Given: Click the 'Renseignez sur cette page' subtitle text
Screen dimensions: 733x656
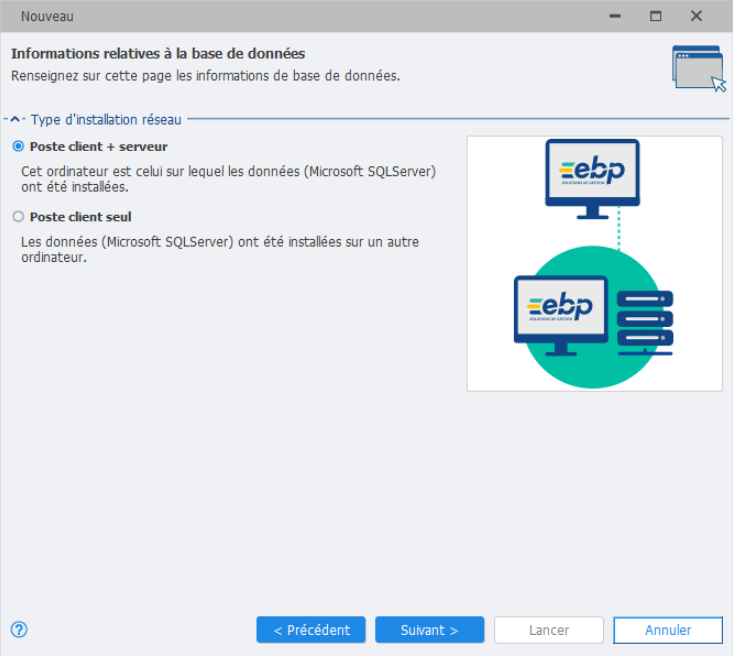Looking at the screenshot, I should [x=205, y=75].
